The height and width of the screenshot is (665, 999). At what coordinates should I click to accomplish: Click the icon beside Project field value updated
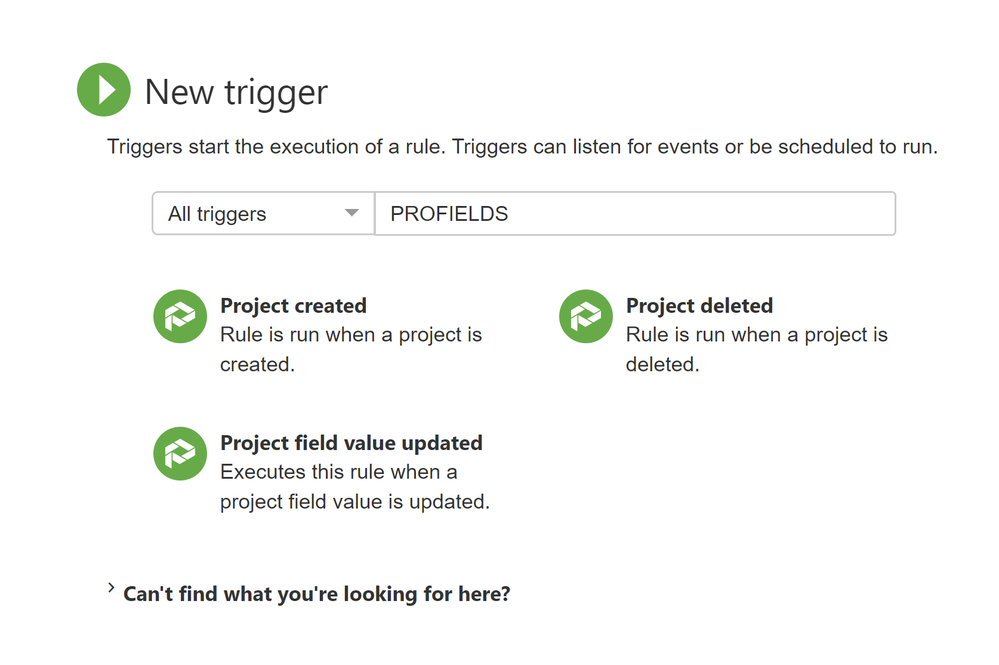tap(180, 454)
